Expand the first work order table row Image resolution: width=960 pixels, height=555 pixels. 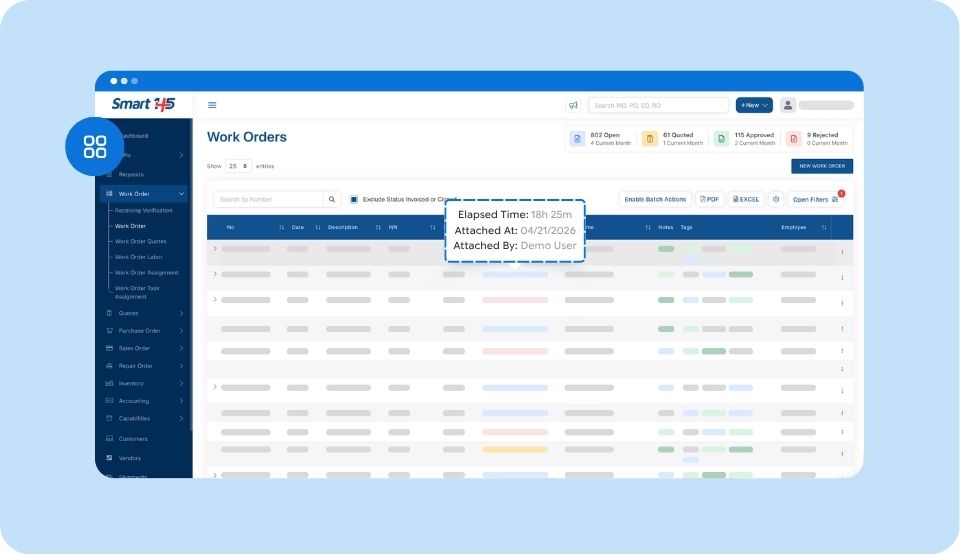215,249
